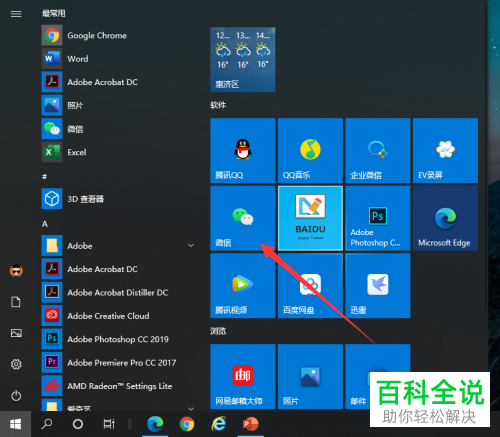Screen dimensions: 500x437
Task: Open Excel from most used list
Action: (118, 152)
